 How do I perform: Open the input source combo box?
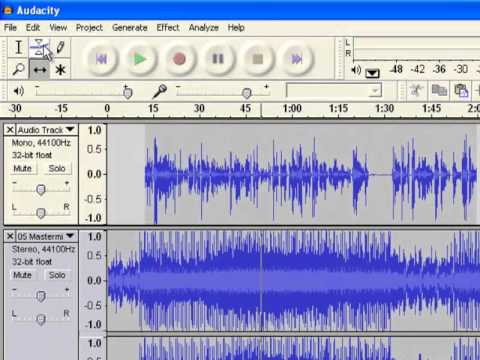[x=334, y=90]
